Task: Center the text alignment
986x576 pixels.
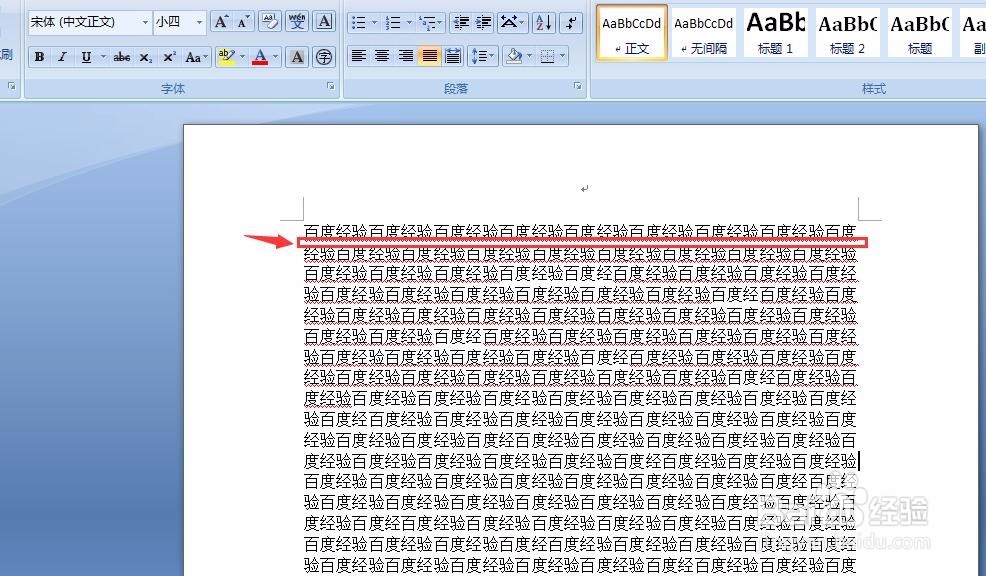Action: coord(382,57)
